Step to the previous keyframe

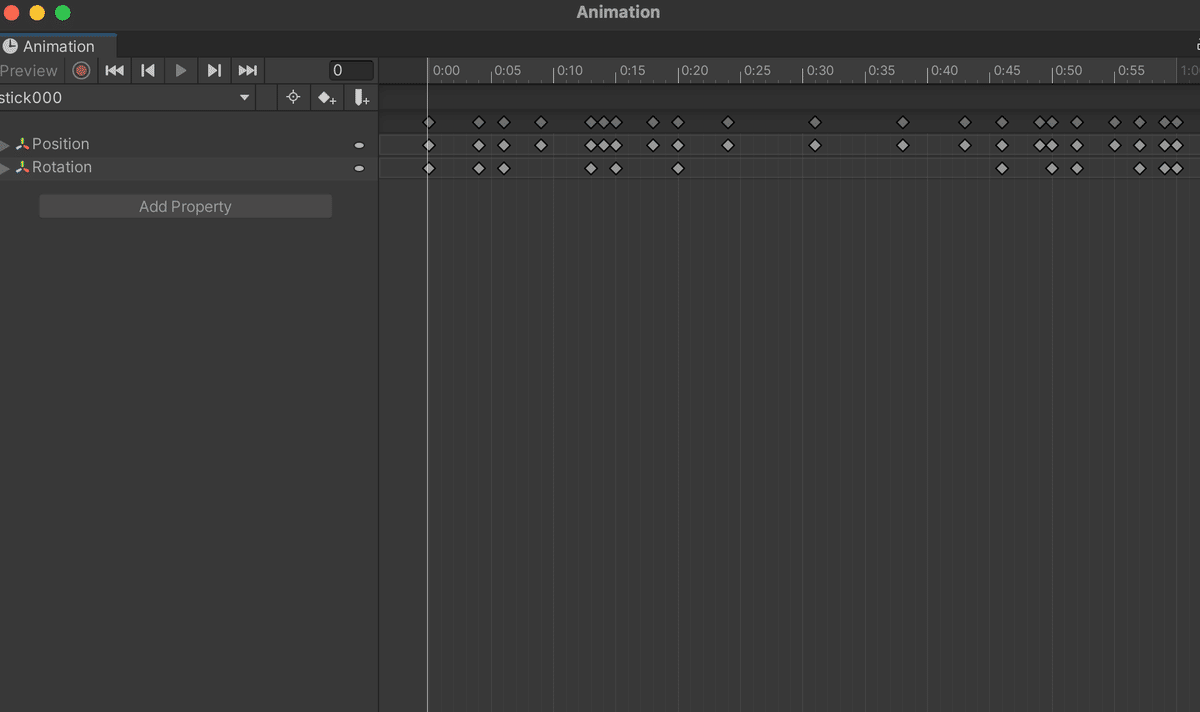pyautogui.click(x=148, y=70)
